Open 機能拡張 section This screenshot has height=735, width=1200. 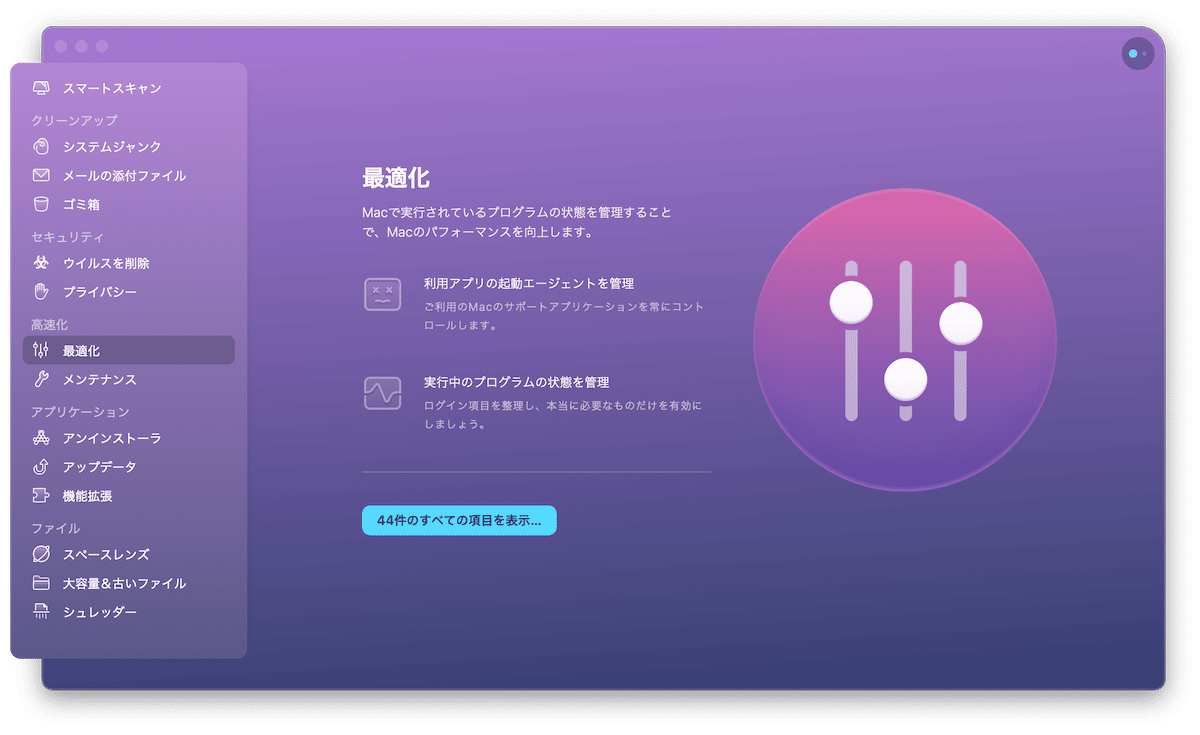click(x=129, y=496)
